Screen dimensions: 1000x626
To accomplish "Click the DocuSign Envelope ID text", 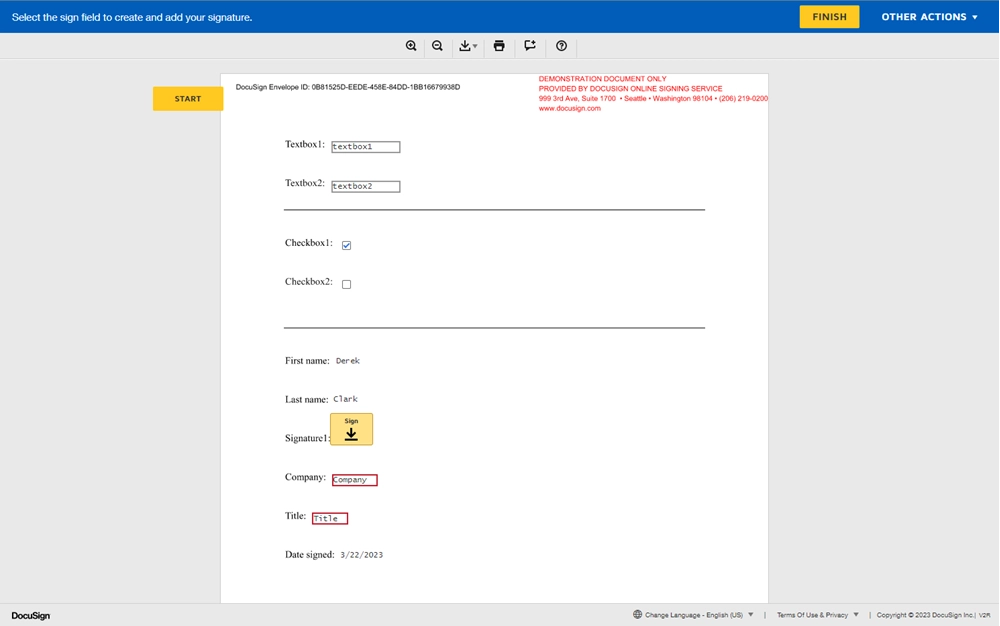I will pyautogui.click(x=348, y=87).
